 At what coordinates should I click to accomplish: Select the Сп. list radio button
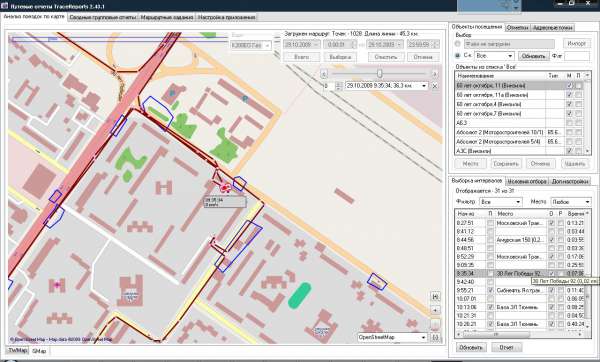pyautogui.click(x=457, y=55)
